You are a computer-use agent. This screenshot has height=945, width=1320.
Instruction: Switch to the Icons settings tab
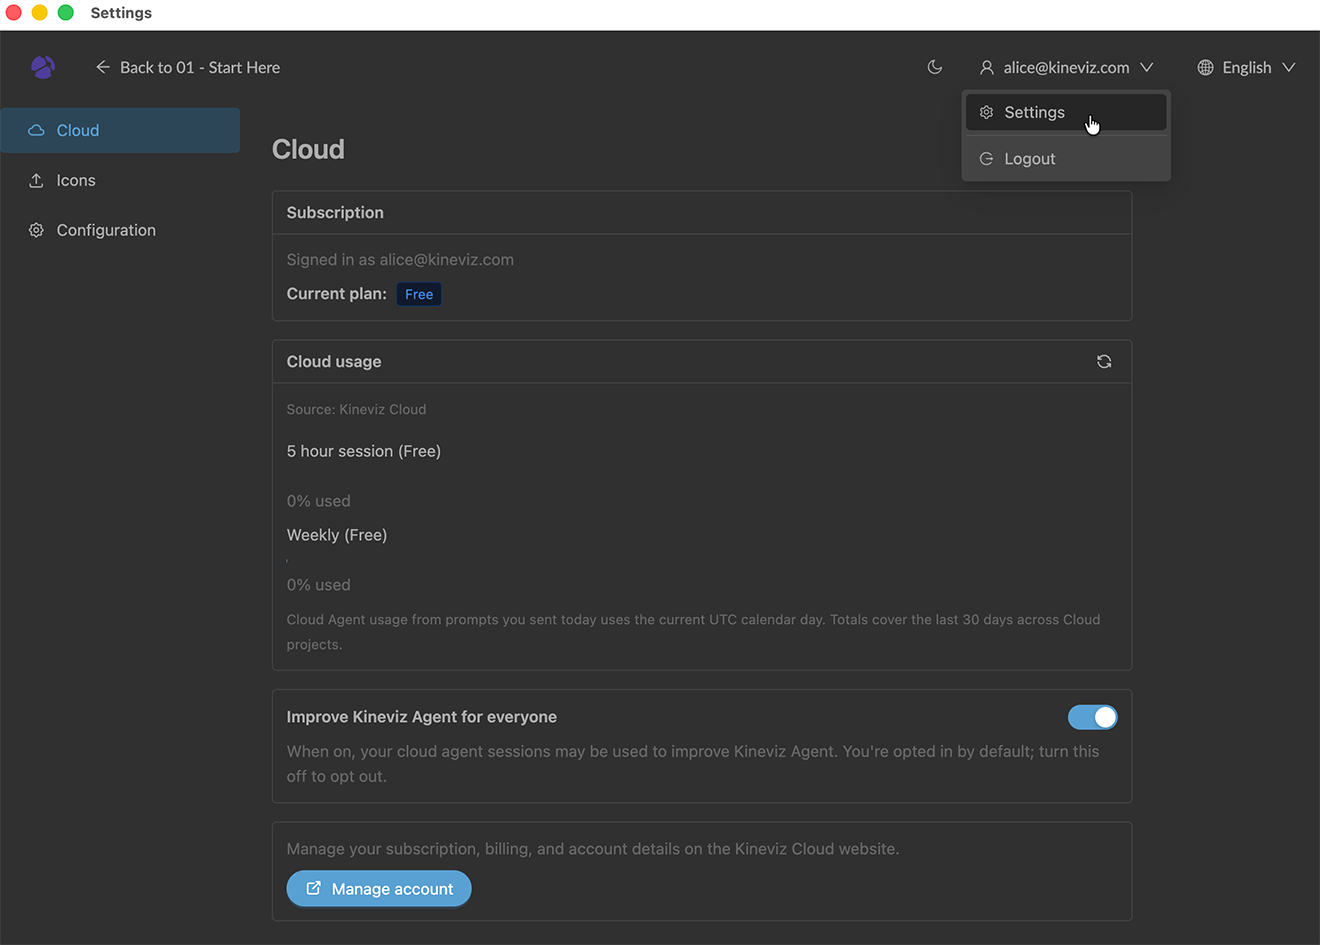(x=120, y=180)
